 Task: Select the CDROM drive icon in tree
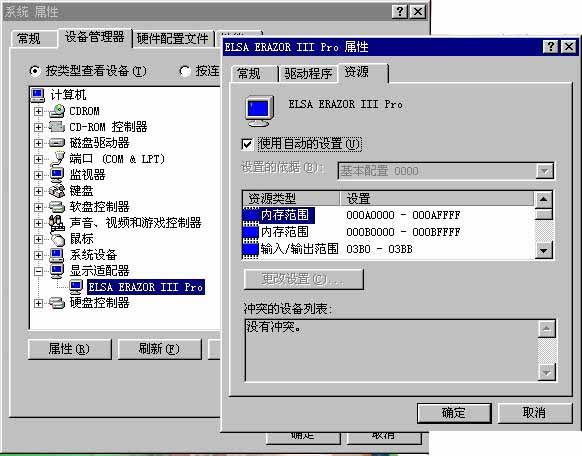(x=57, y=111)
